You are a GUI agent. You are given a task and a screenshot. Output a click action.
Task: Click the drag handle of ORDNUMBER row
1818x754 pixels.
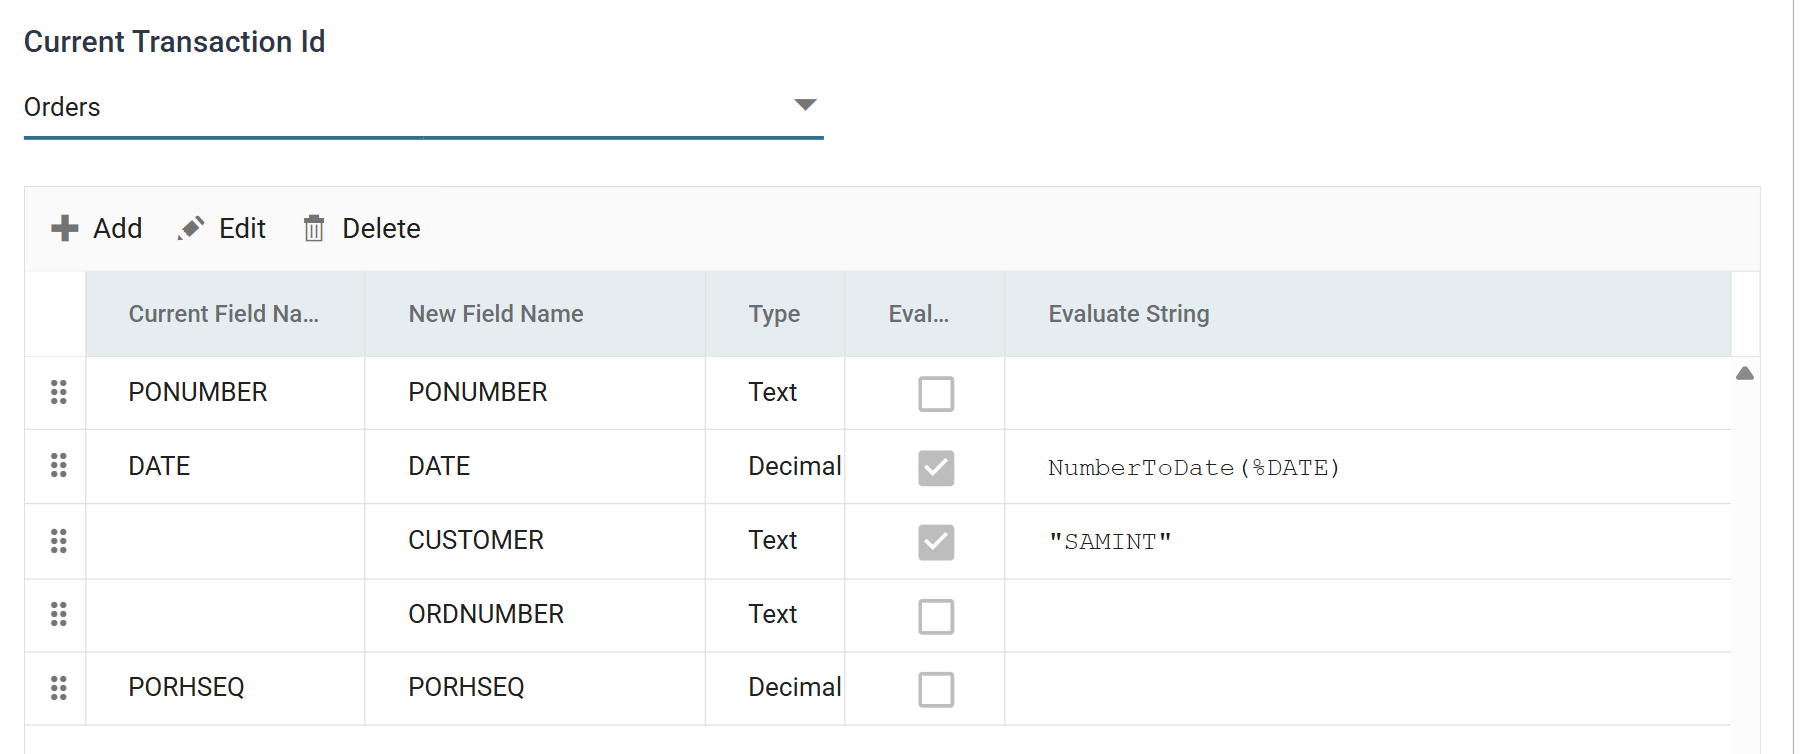59,614
